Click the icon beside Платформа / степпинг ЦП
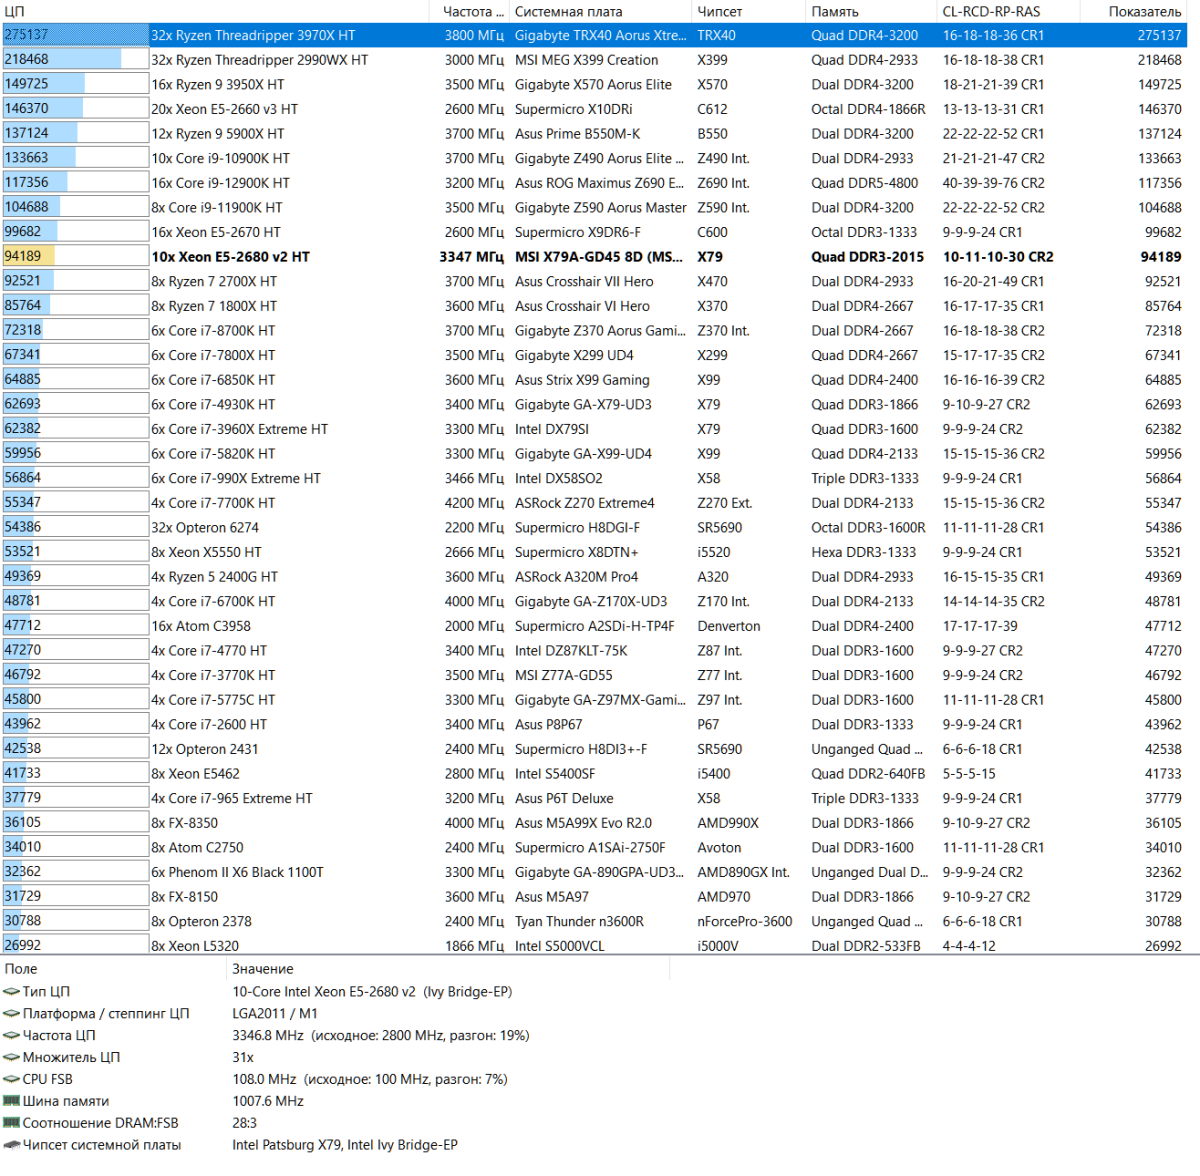The width and height of the screenshot is (1200, 1176). [x=11, y=1014]
